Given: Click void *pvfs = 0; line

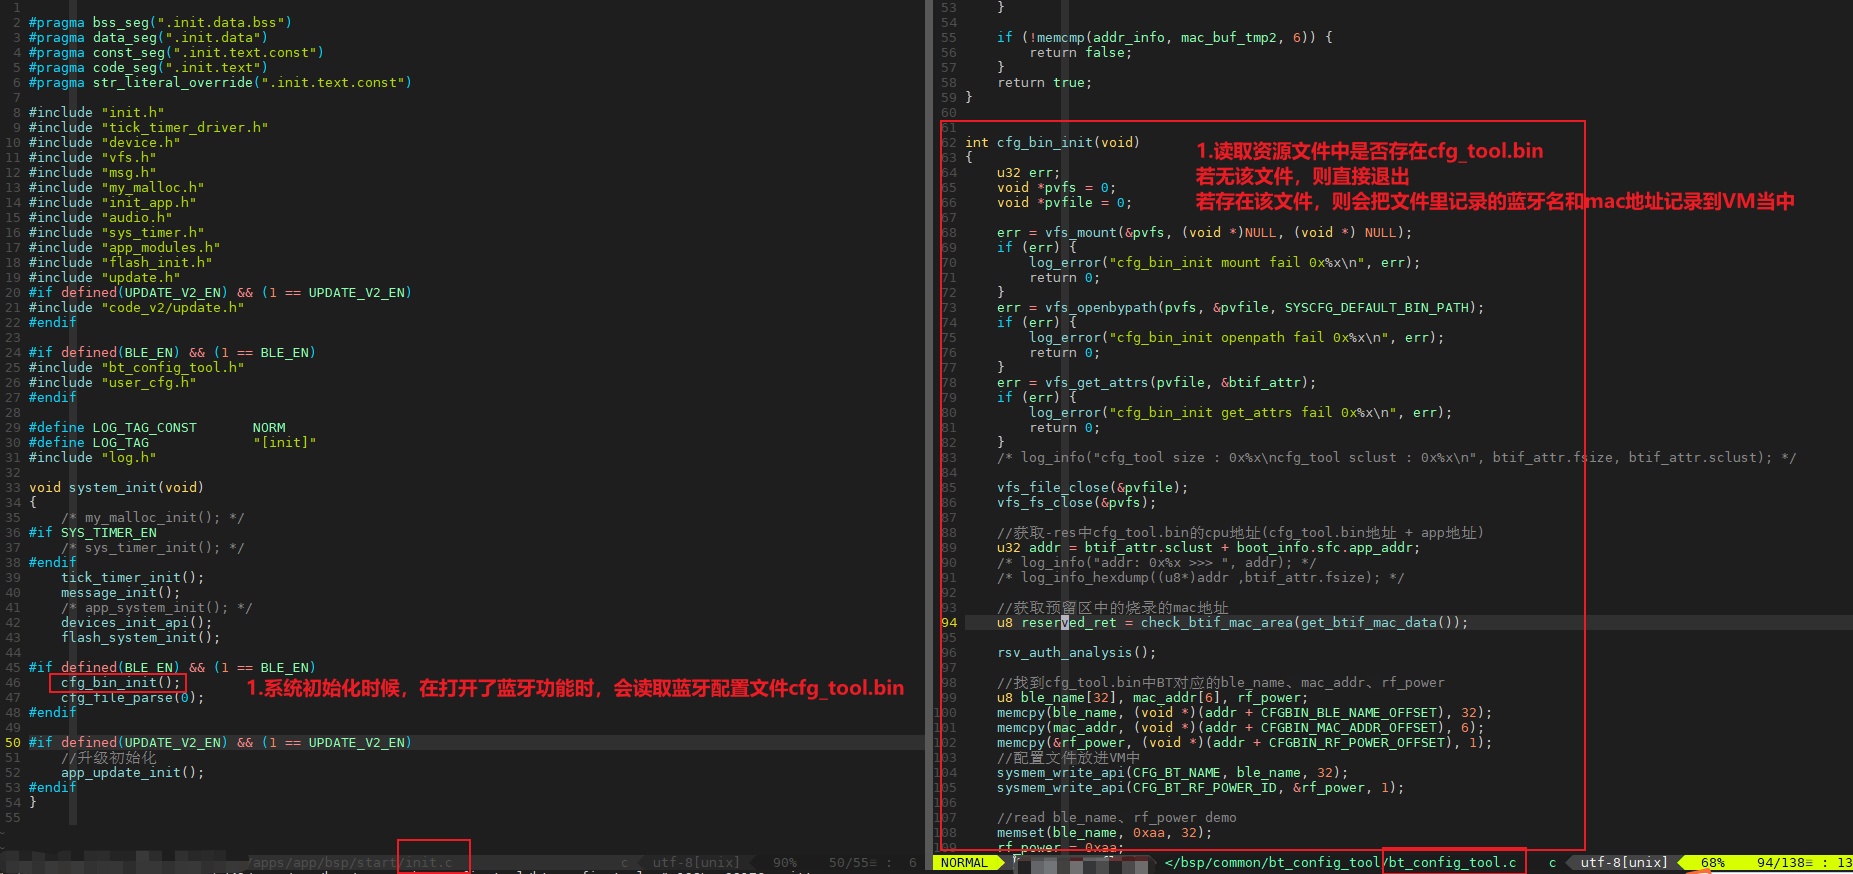Looking at the screenshot, I should point(1056,187).
